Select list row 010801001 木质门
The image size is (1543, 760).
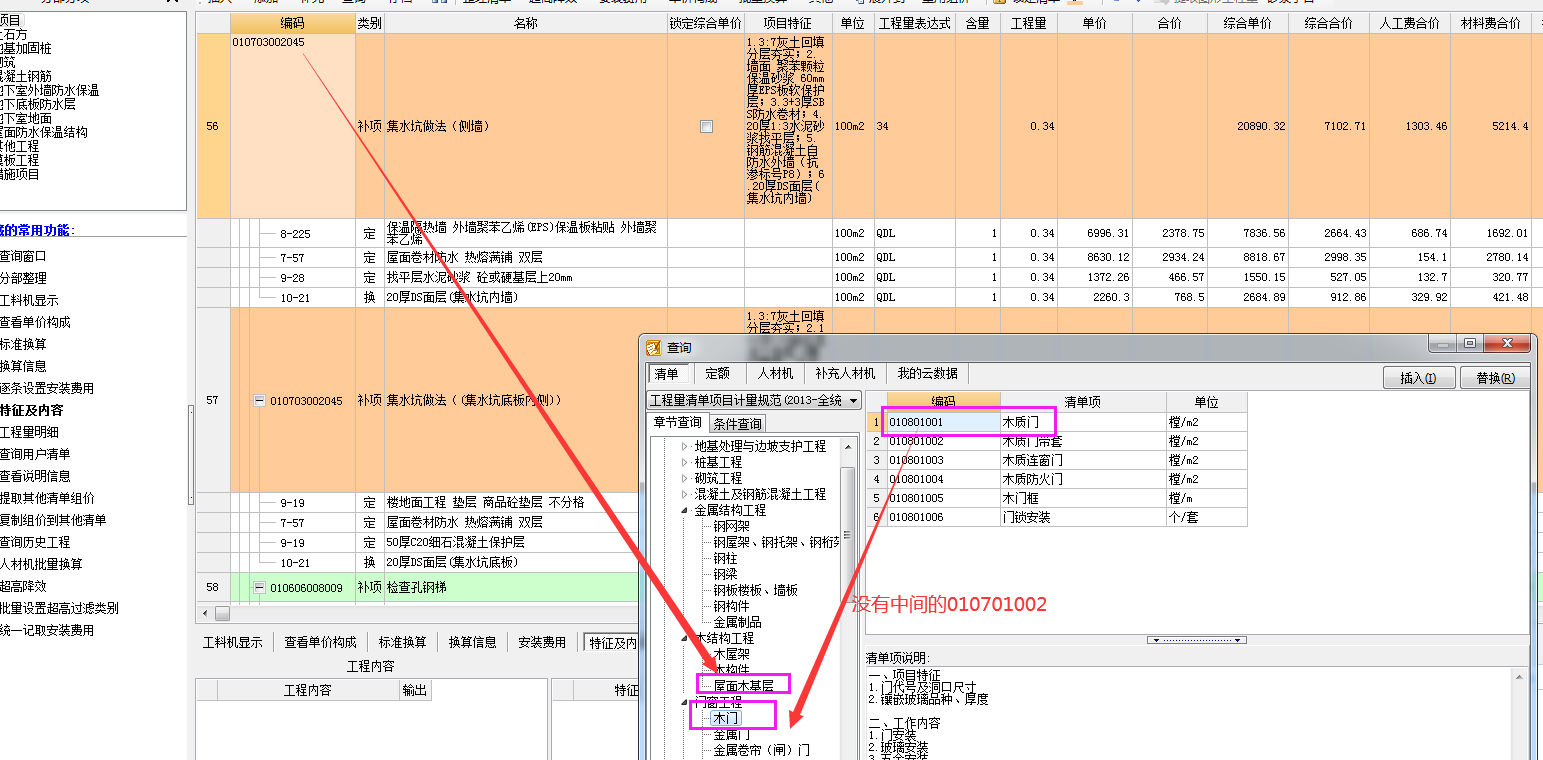pos(1056,422)
